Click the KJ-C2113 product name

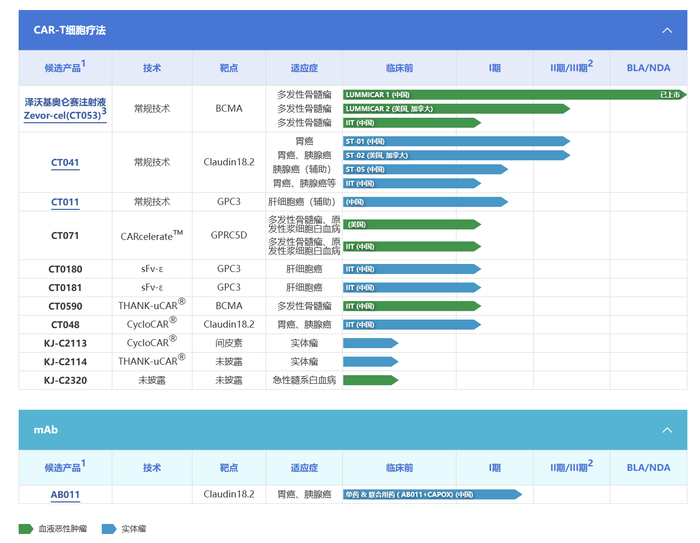(x=65, y=343)
